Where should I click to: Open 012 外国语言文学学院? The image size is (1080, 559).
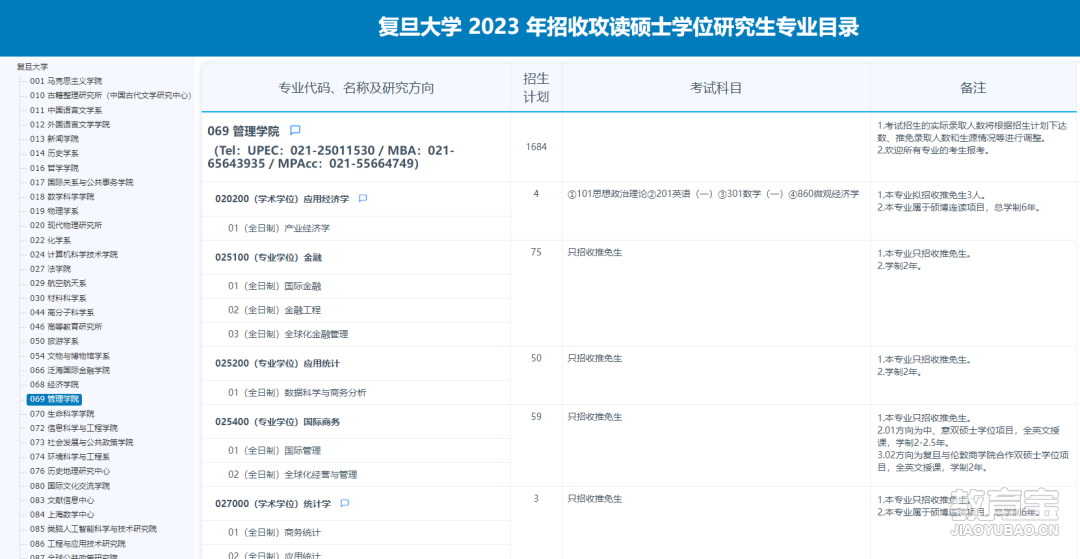click(x=70, y=125)
